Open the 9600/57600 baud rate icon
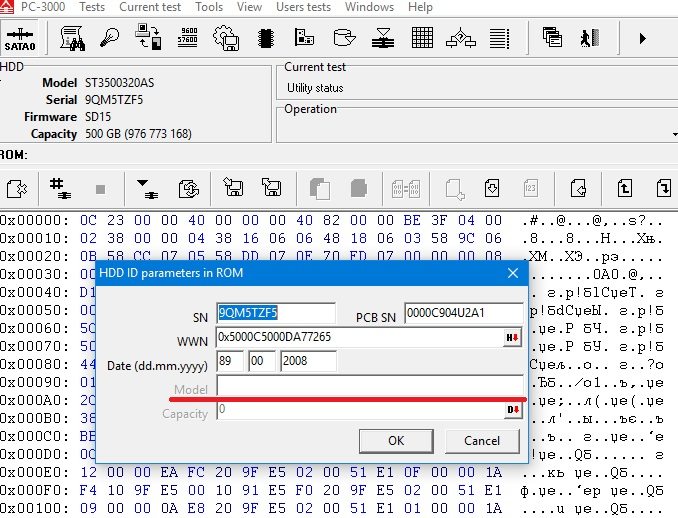The image size is (678, 518). pos(188,37)
